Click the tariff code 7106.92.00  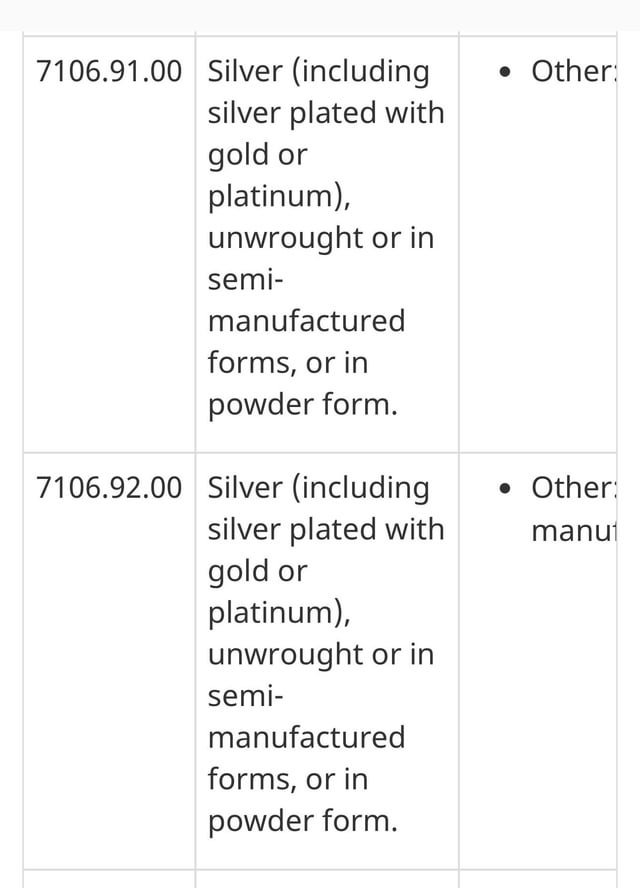click(108, 487)
